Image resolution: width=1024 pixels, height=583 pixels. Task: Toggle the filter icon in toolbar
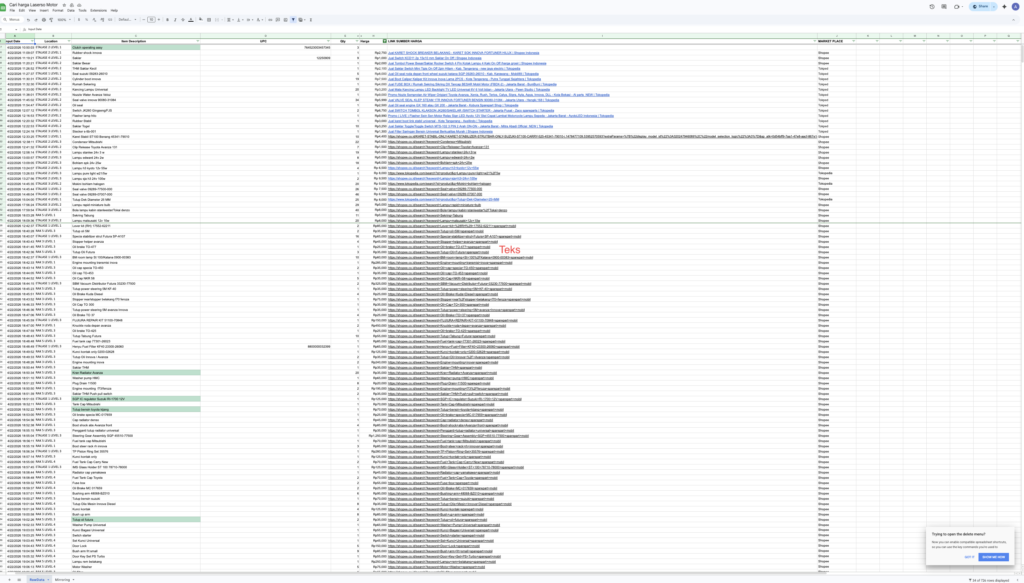pyautogui.click(x=293, y=20)
